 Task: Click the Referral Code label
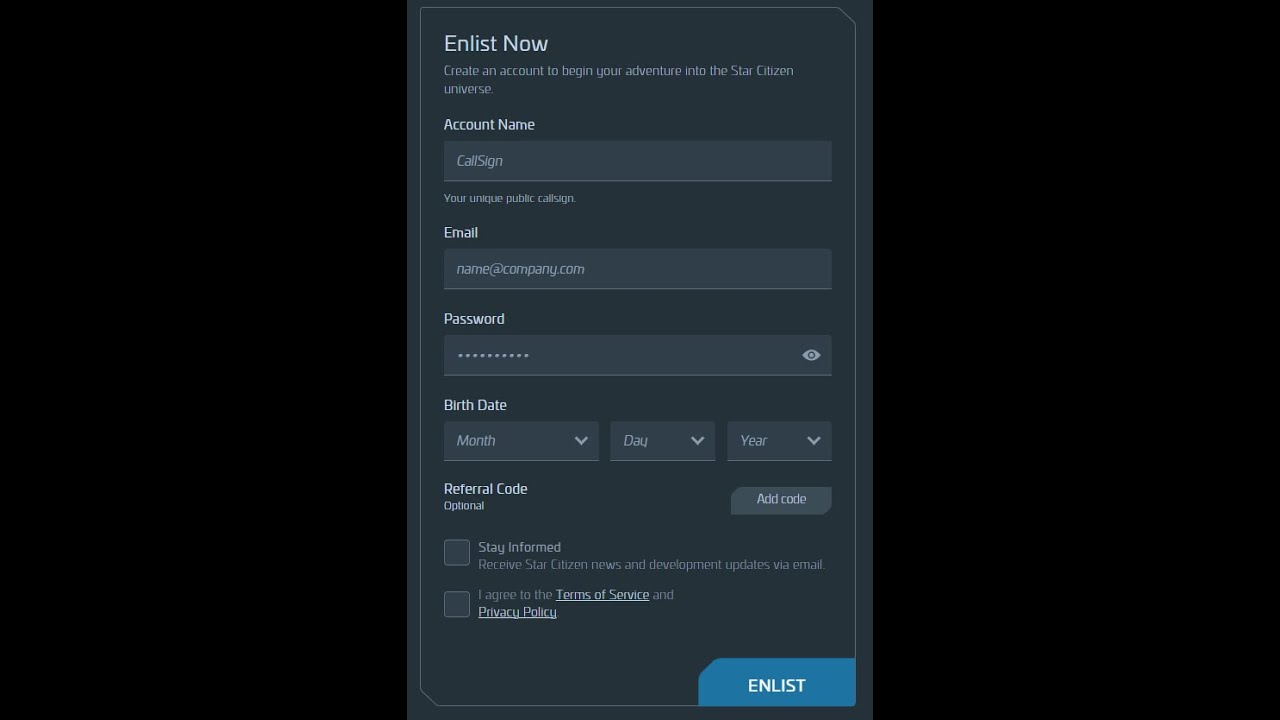click(x=485, y=489)
